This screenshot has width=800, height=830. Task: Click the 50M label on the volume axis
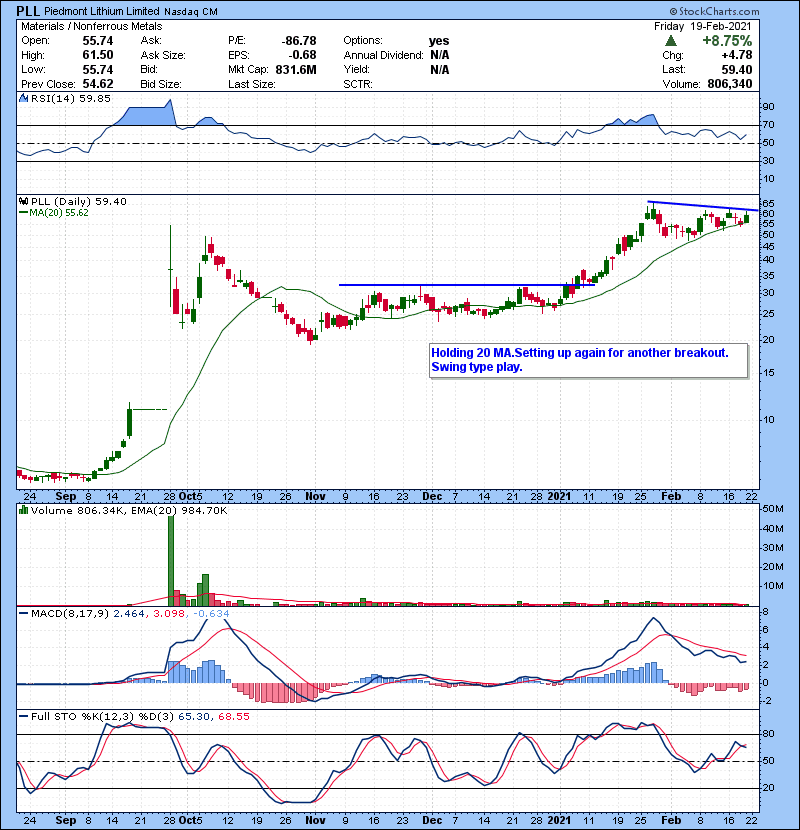pos(772,509)
